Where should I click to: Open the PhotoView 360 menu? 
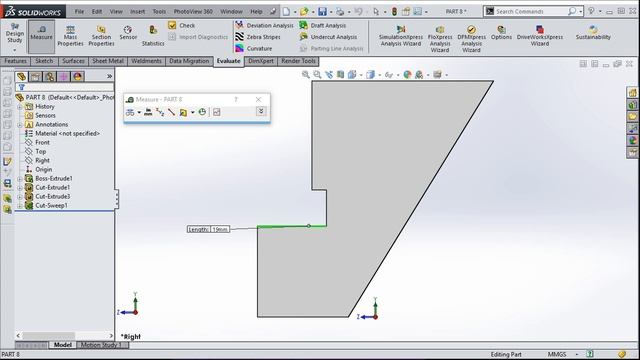point(193,11)
